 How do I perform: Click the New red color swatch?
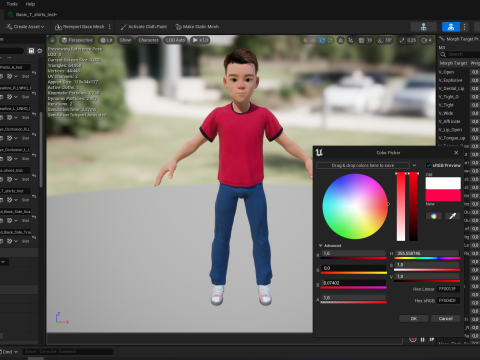tap(443, 195)
